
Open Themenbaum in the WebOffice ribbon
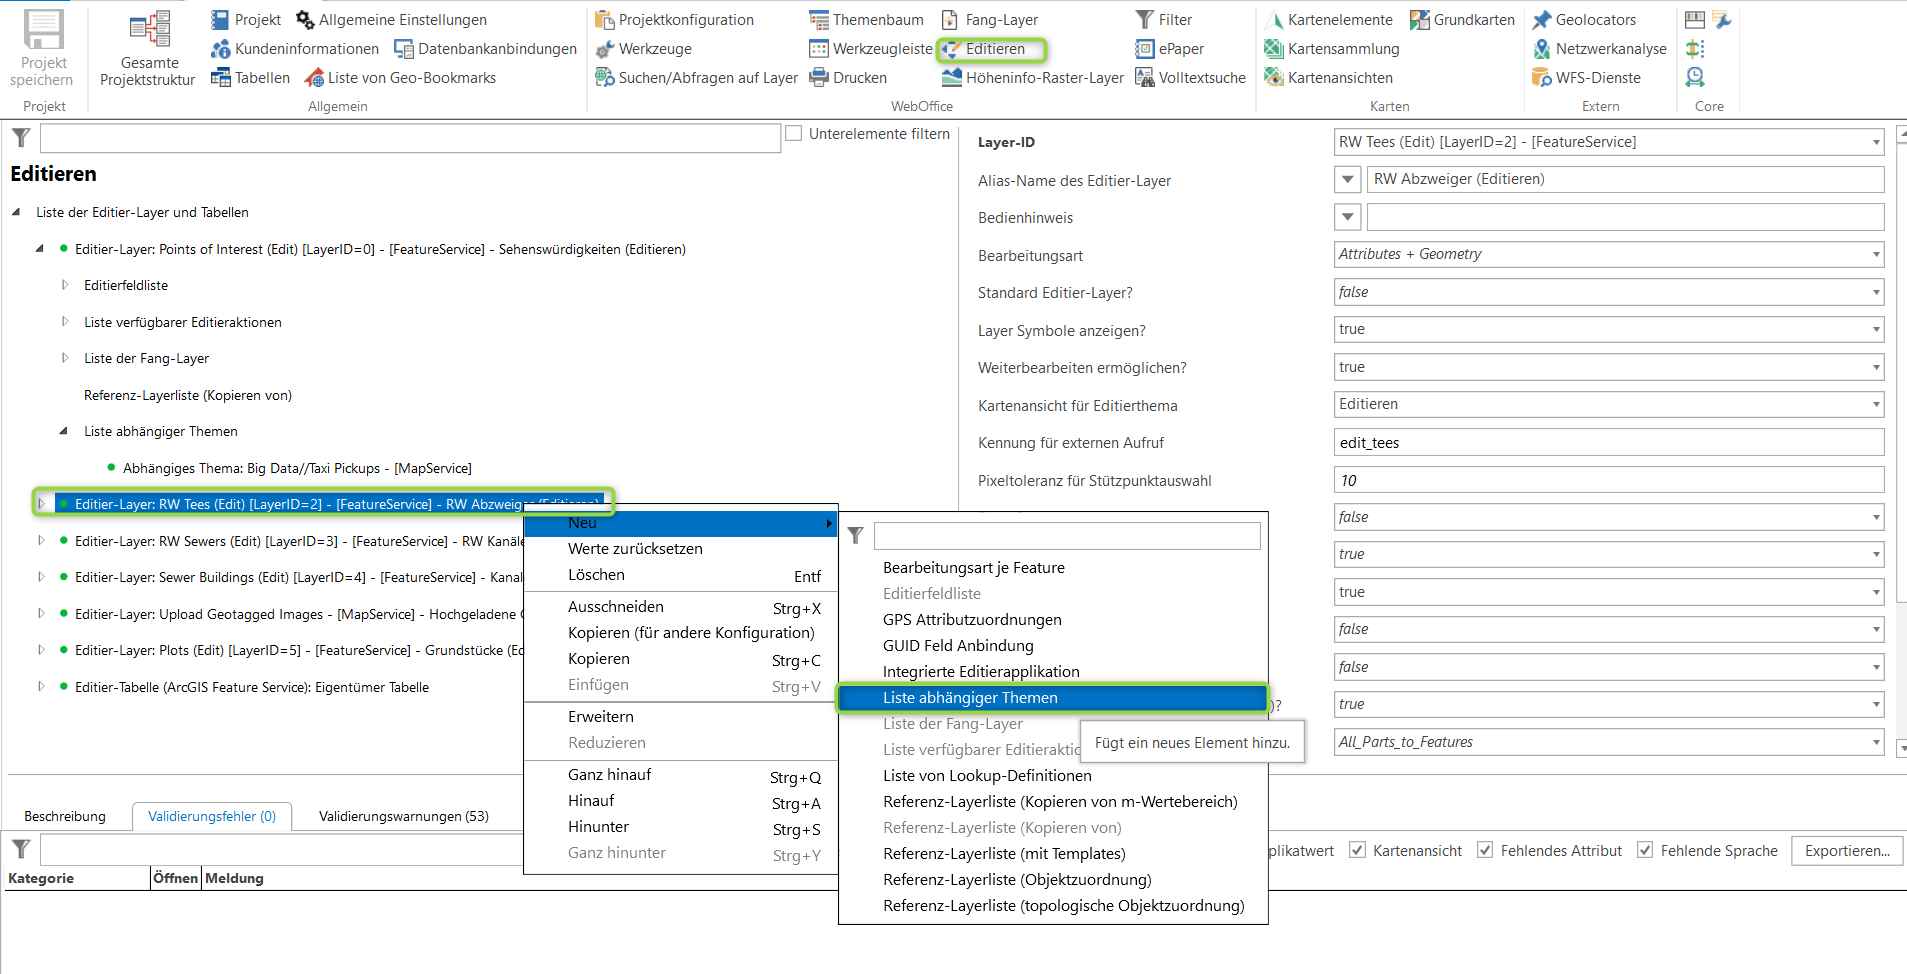[866, 20]
